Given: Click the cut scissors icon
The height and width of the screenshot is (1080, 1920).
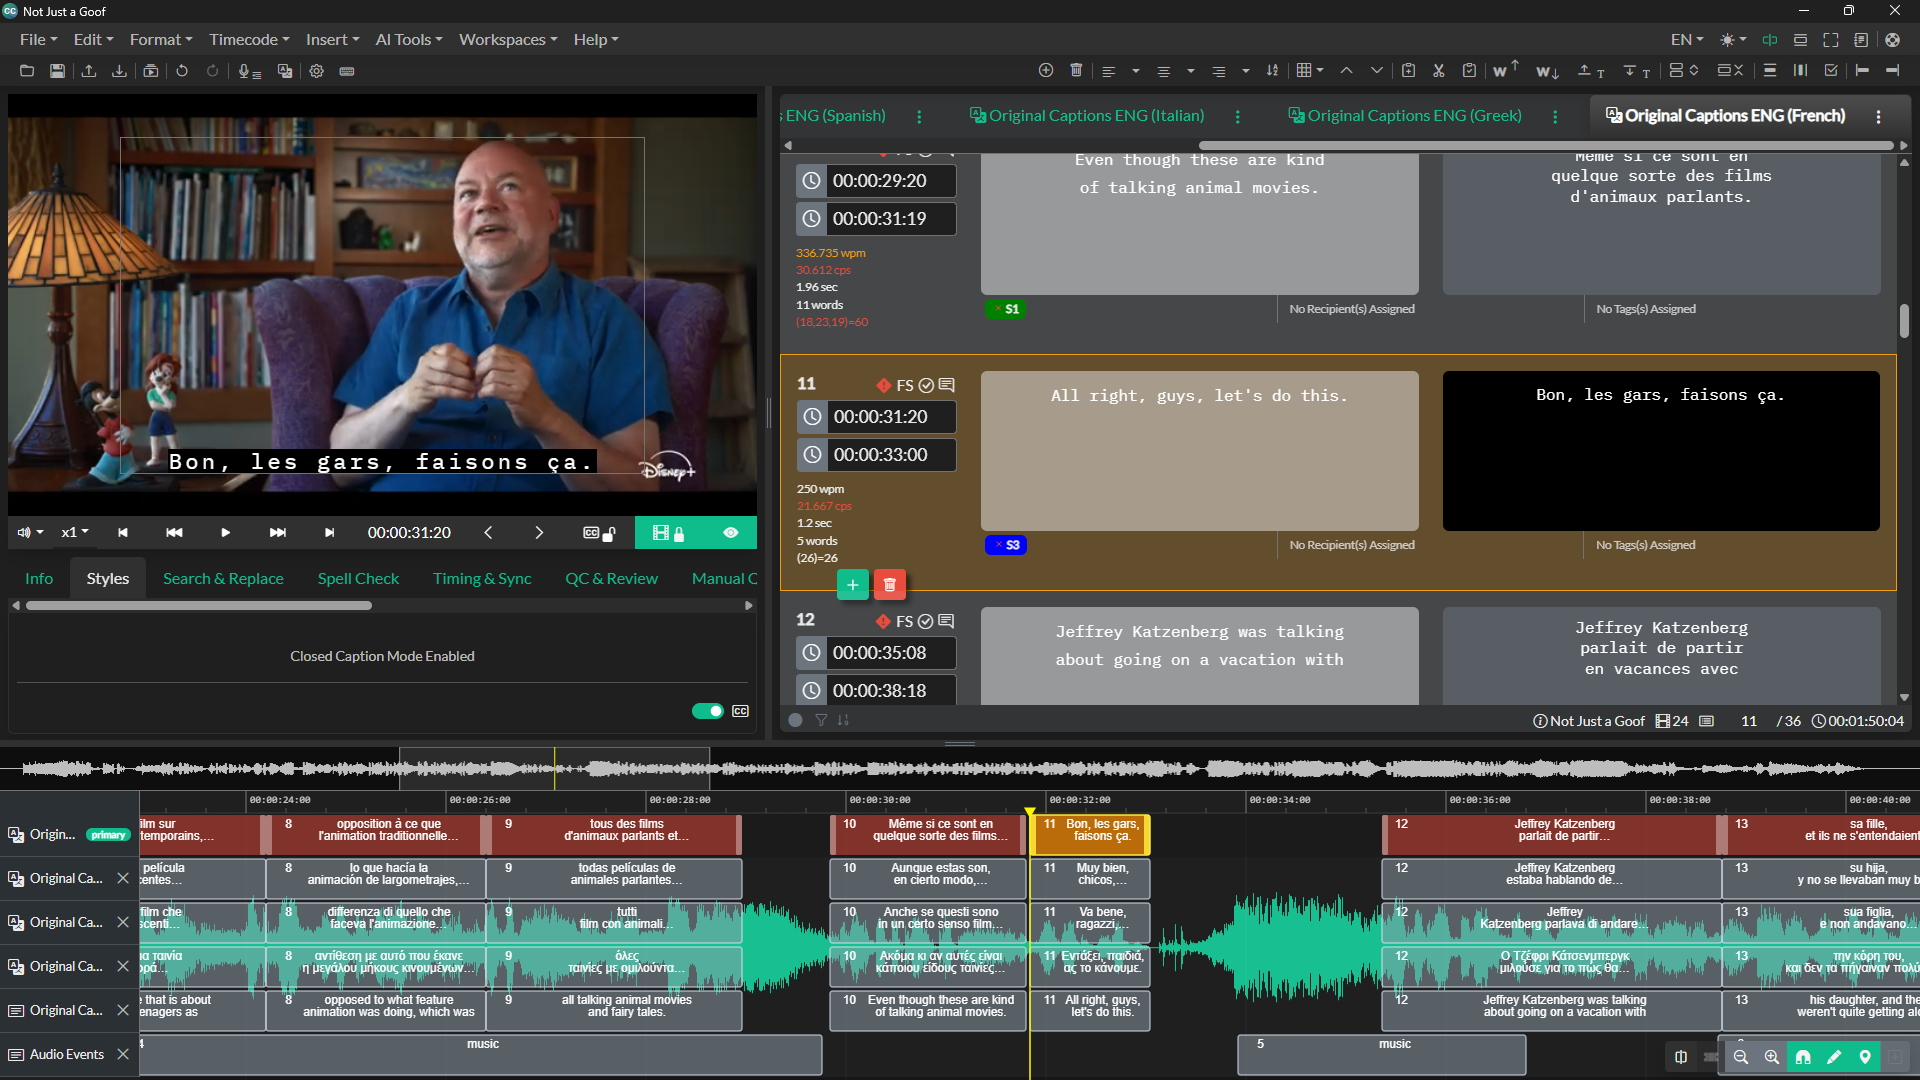Looking at the screenshot, I should (1439, 70).
